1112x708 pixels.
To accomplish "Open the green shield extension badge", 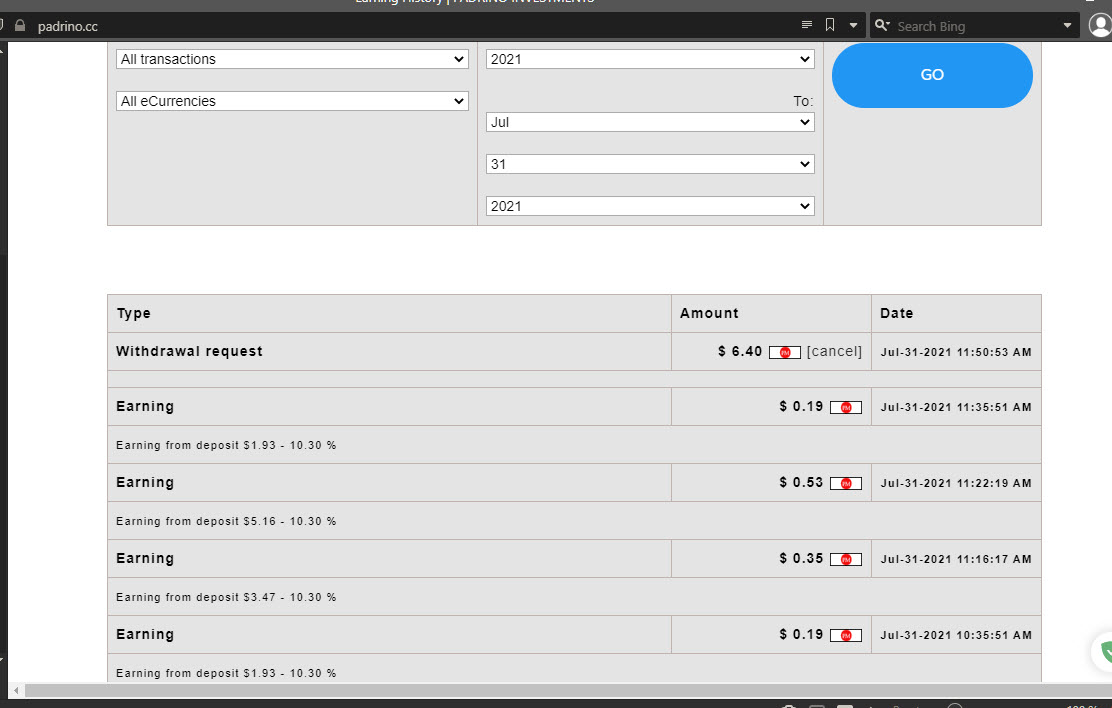I will [x=1104, y=652].
